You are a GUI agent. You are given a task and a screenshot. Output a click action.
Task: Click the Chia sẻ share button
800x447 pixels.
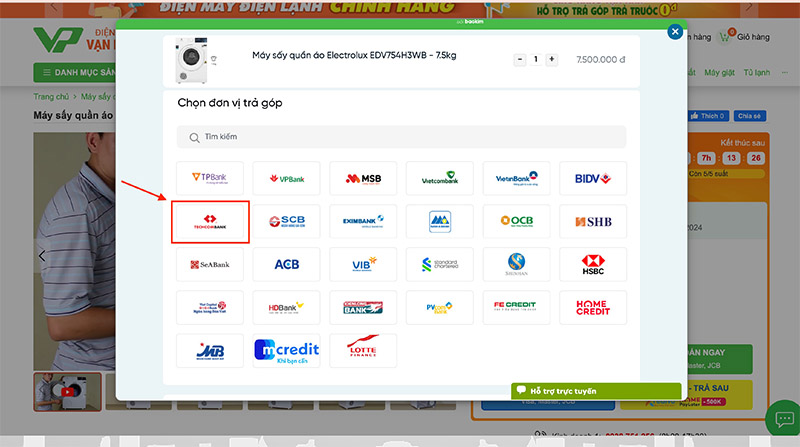(749, 116)
